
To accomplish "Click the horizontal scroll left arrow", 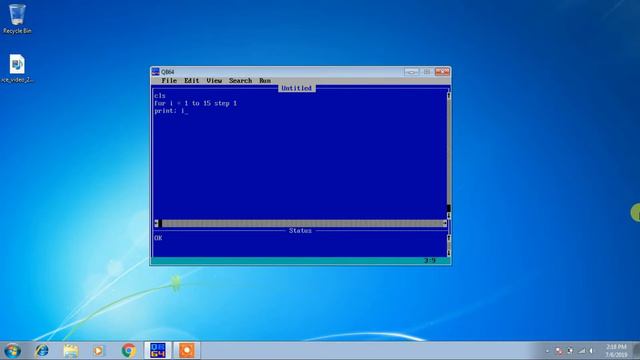I will click(x=156, y=223).
